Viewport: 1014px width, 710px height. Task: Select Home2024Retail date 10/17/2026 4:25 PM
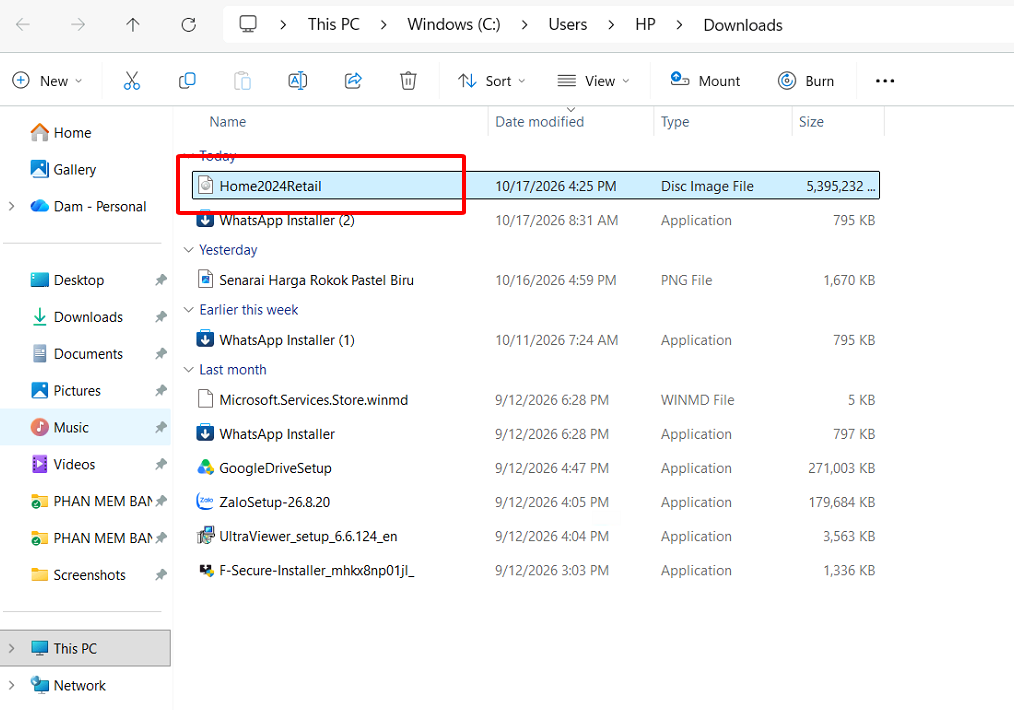click(556, 186)
